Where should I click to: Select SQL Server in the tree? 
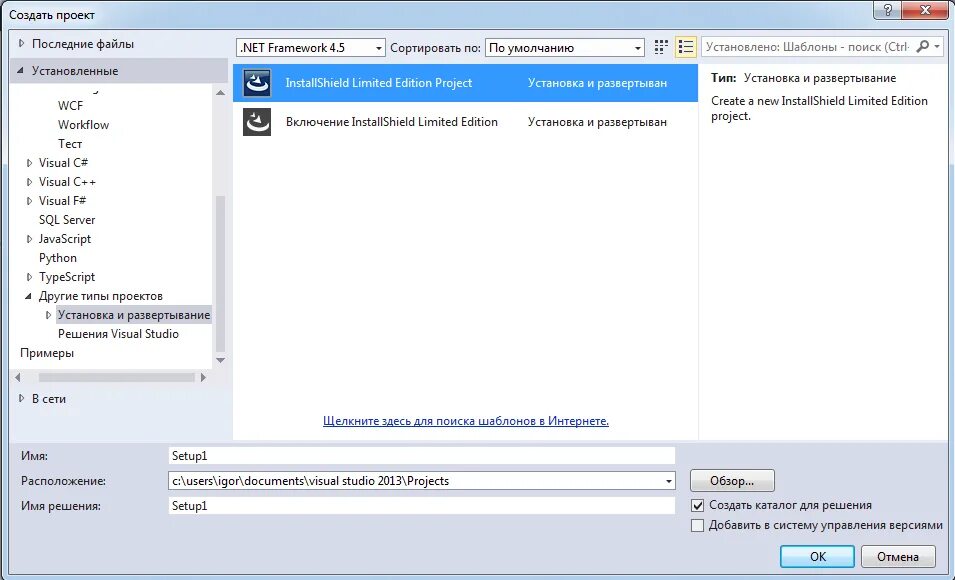[67, 219]
